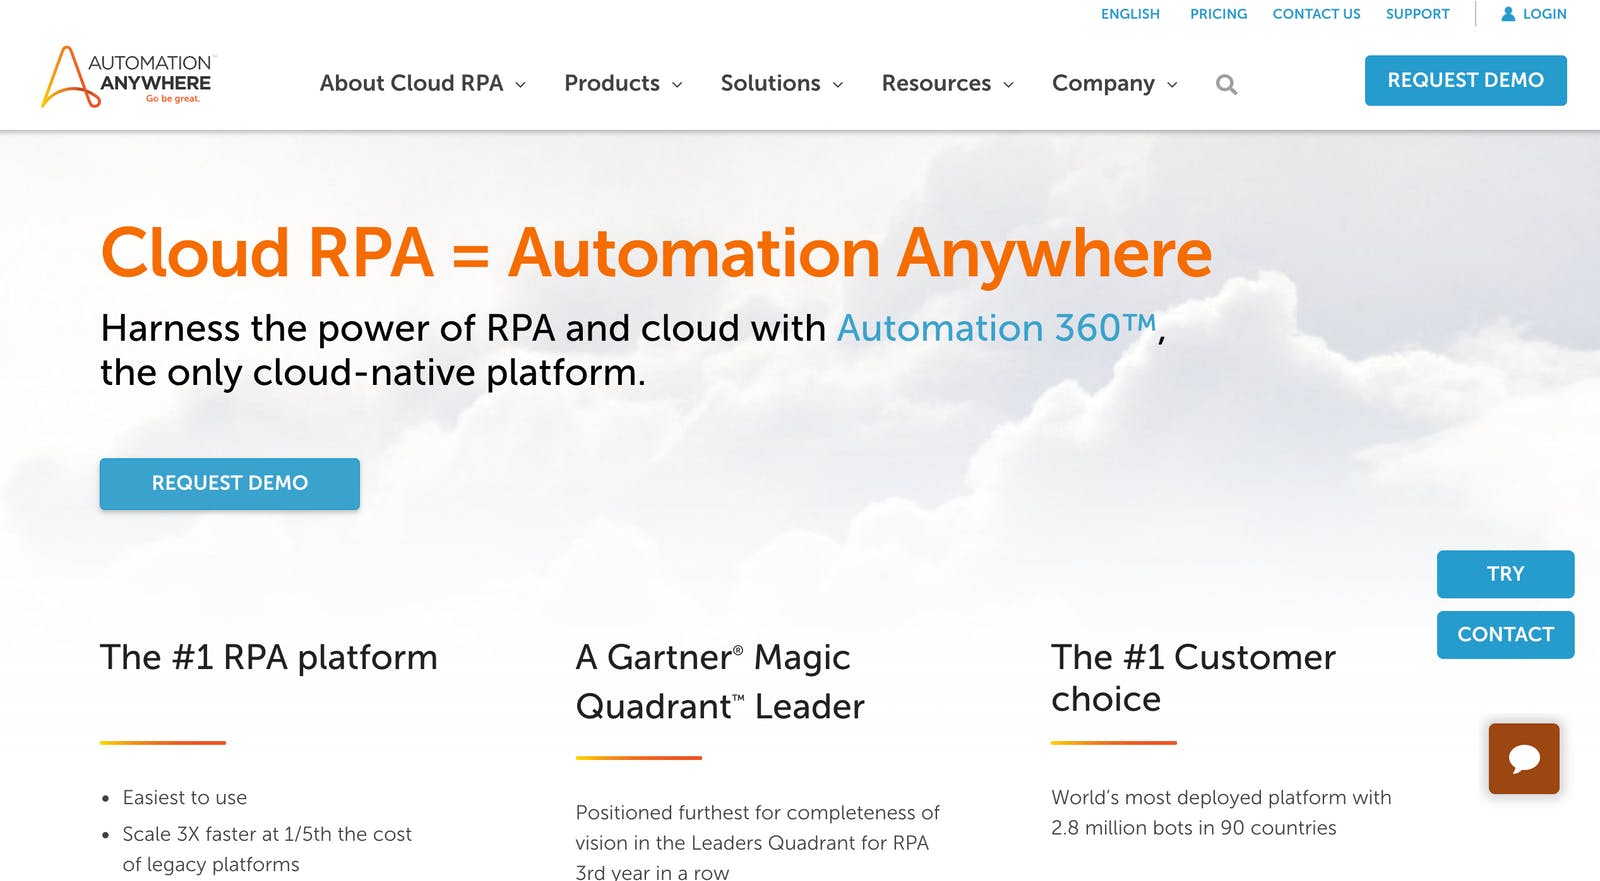Click the hero REQUEST DEMO button

point(230,484)
